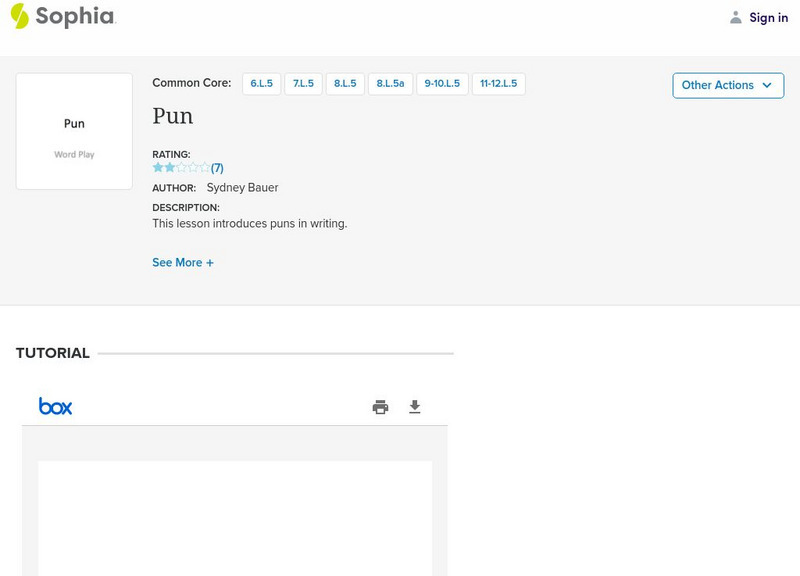Rate the lesson with the fifth star
Viewport: 800px width, 576px height.
click(205, 168)
